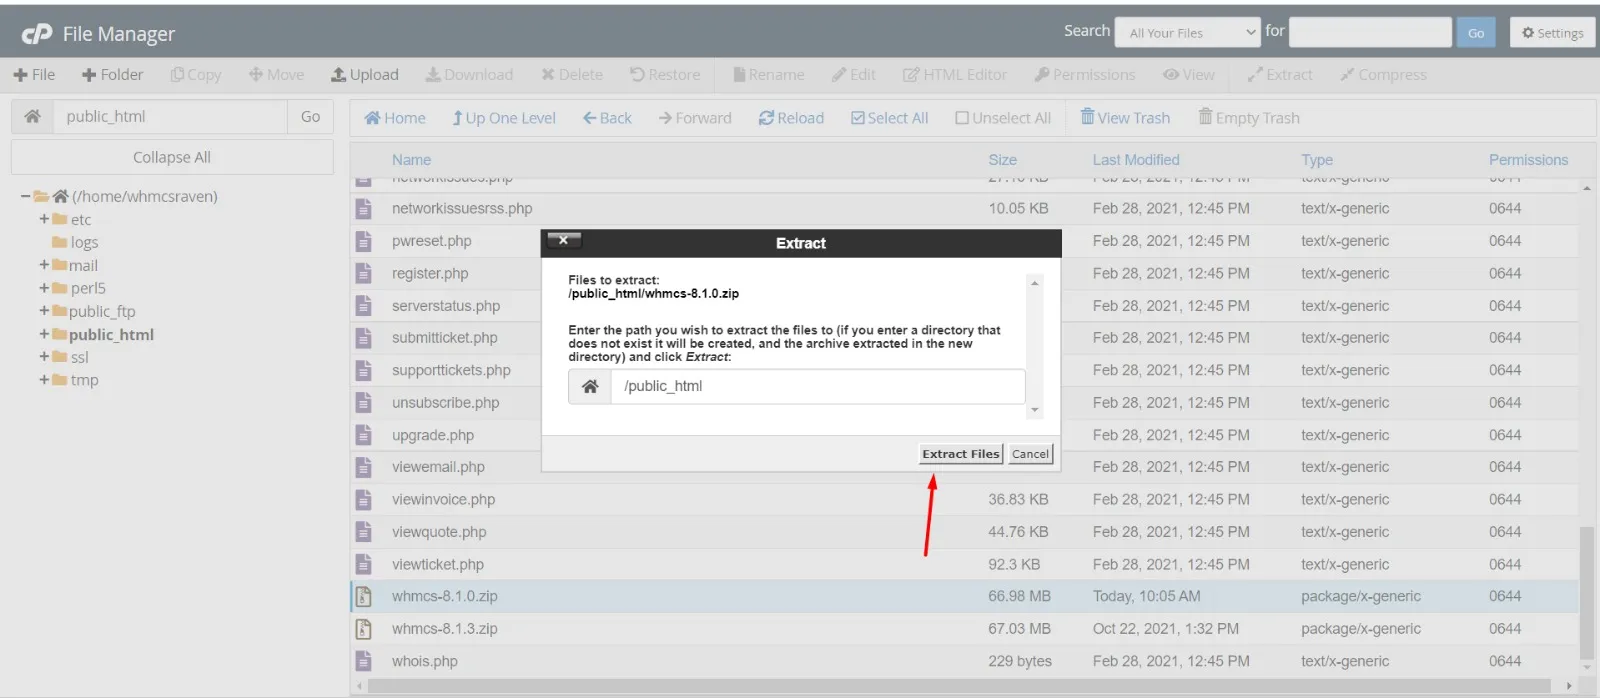Sort files by Name column header
This screenshot has height=698, width=1600.
coord(411,160)
